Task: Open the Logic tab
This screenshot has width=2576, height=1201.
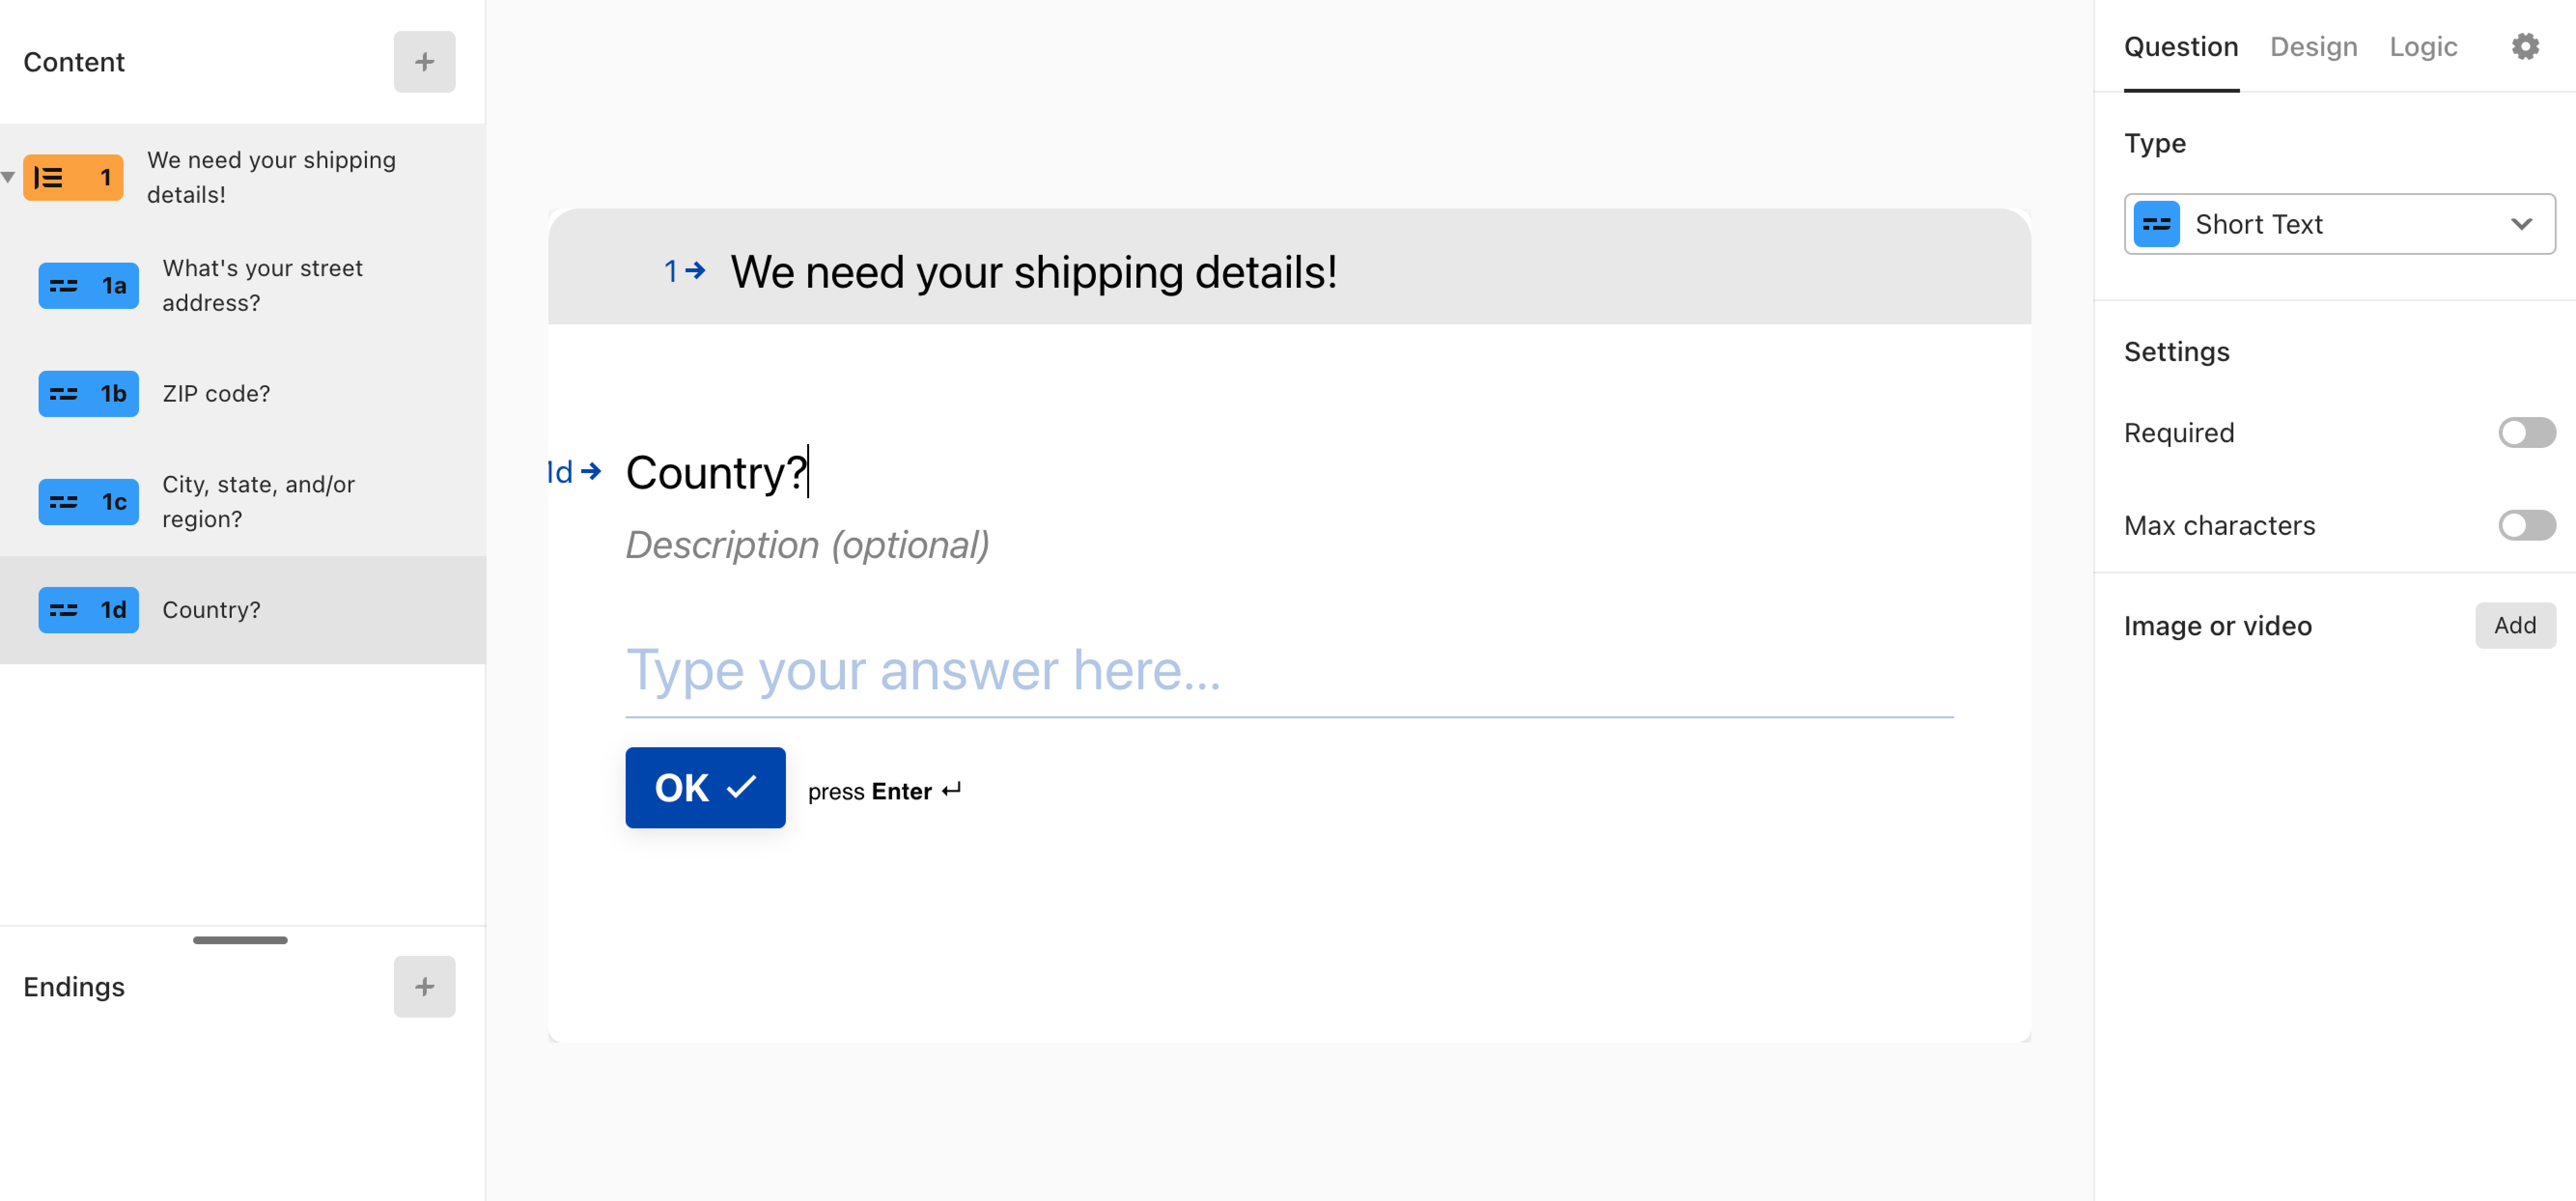Action: (2422, 47)
